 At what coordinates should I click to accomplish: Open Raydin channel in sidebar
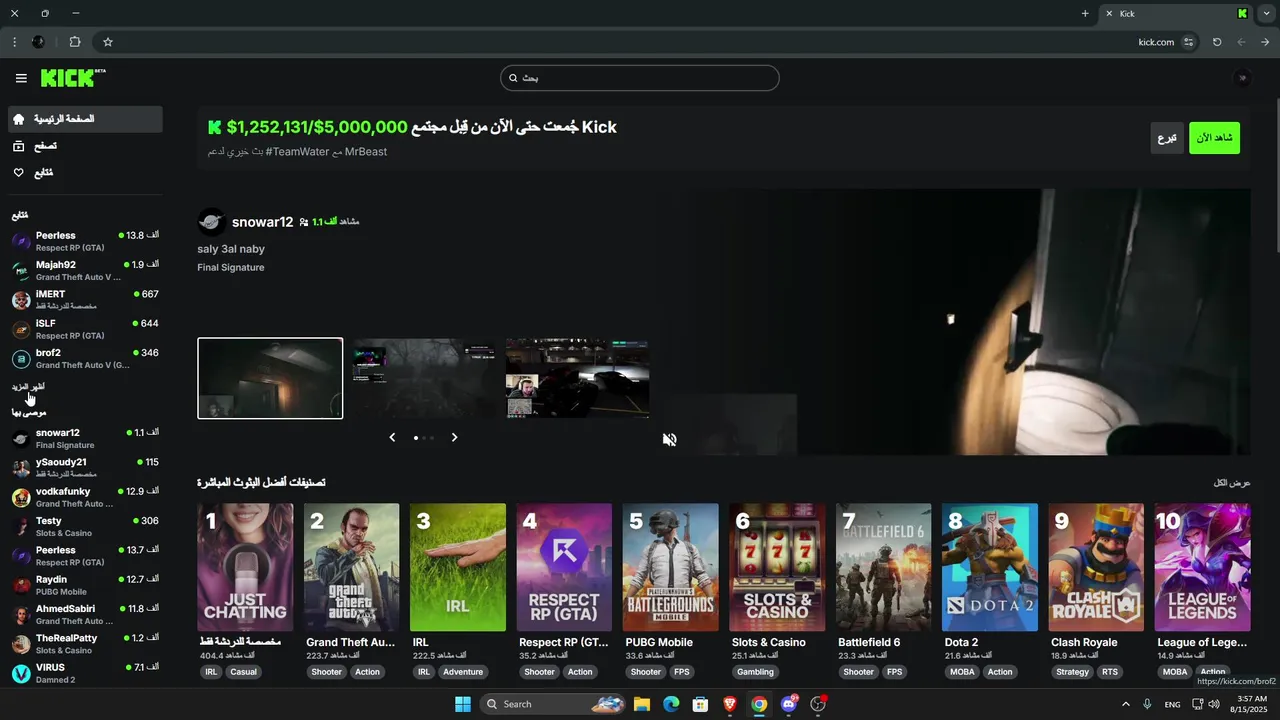(85, 585)
